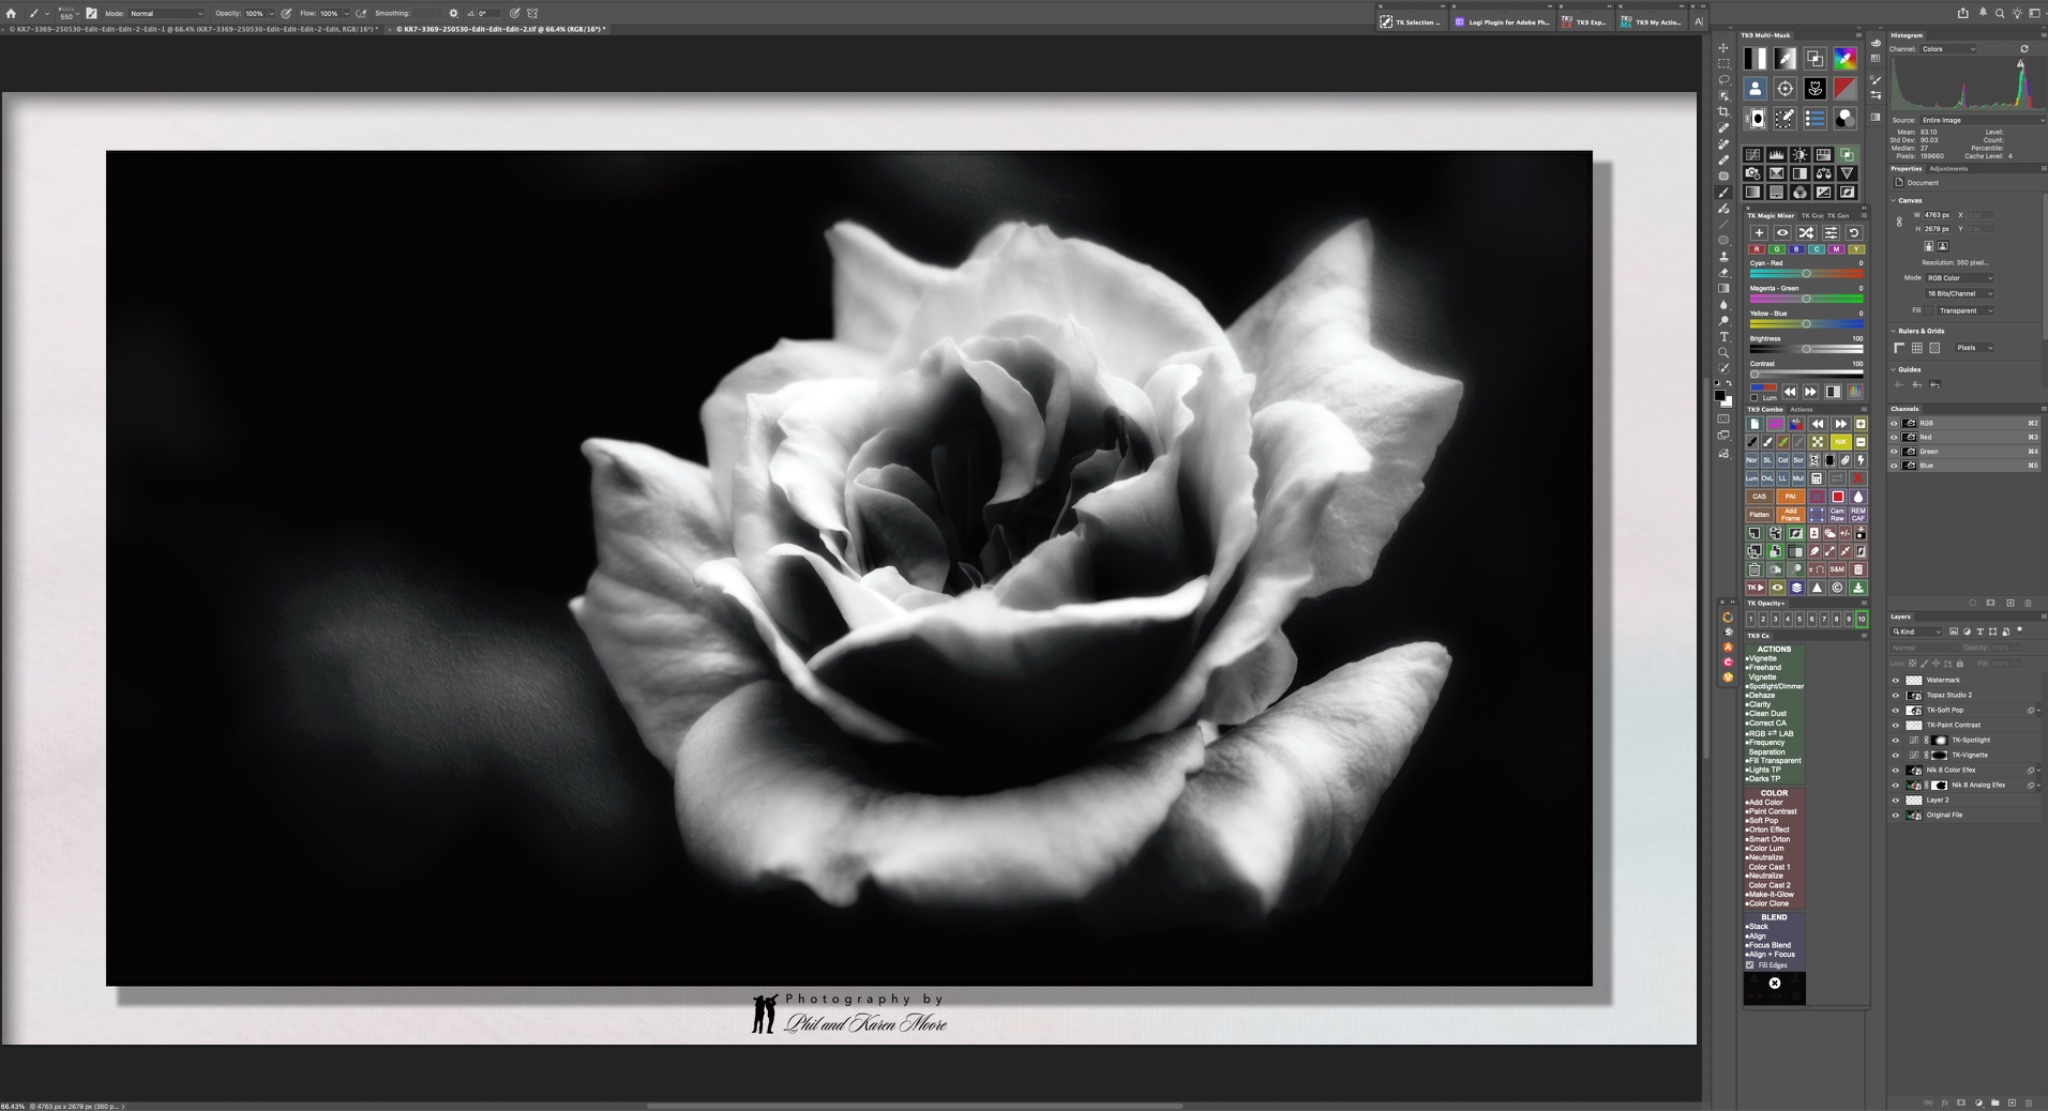Collapse the Canvas section in Properties
The width and height of the screenshot is (2048, 1111).
tap(1895, 200)
